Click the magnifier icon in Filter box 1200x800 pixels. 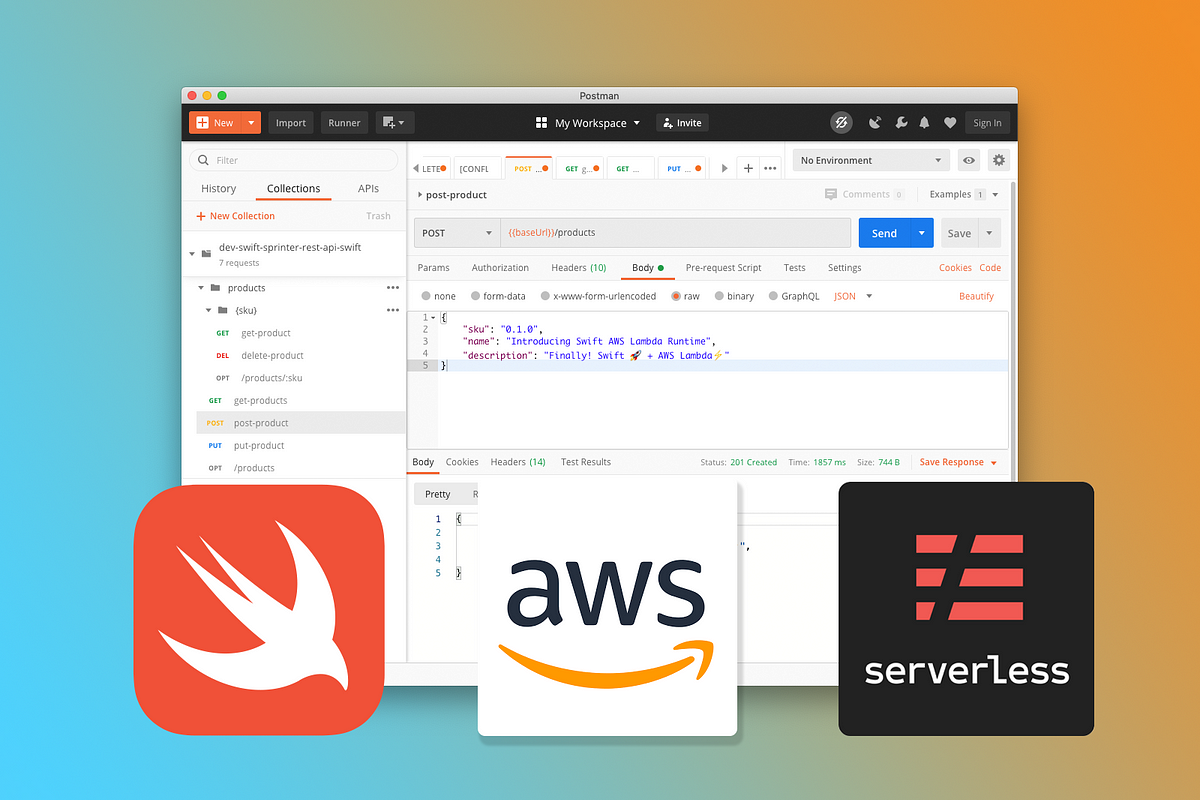click(203, 160)
